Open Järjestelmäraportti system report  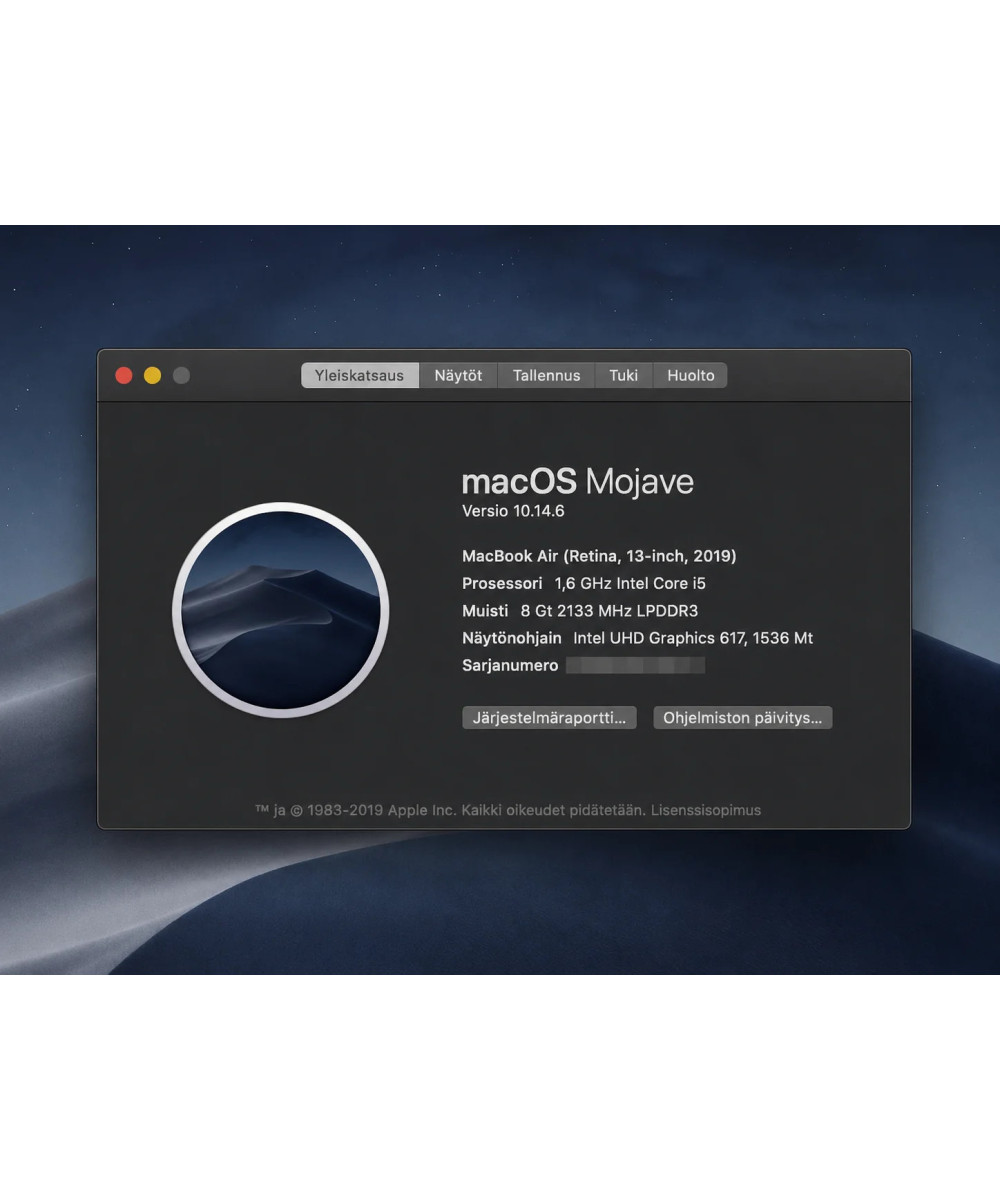point(549,718)
